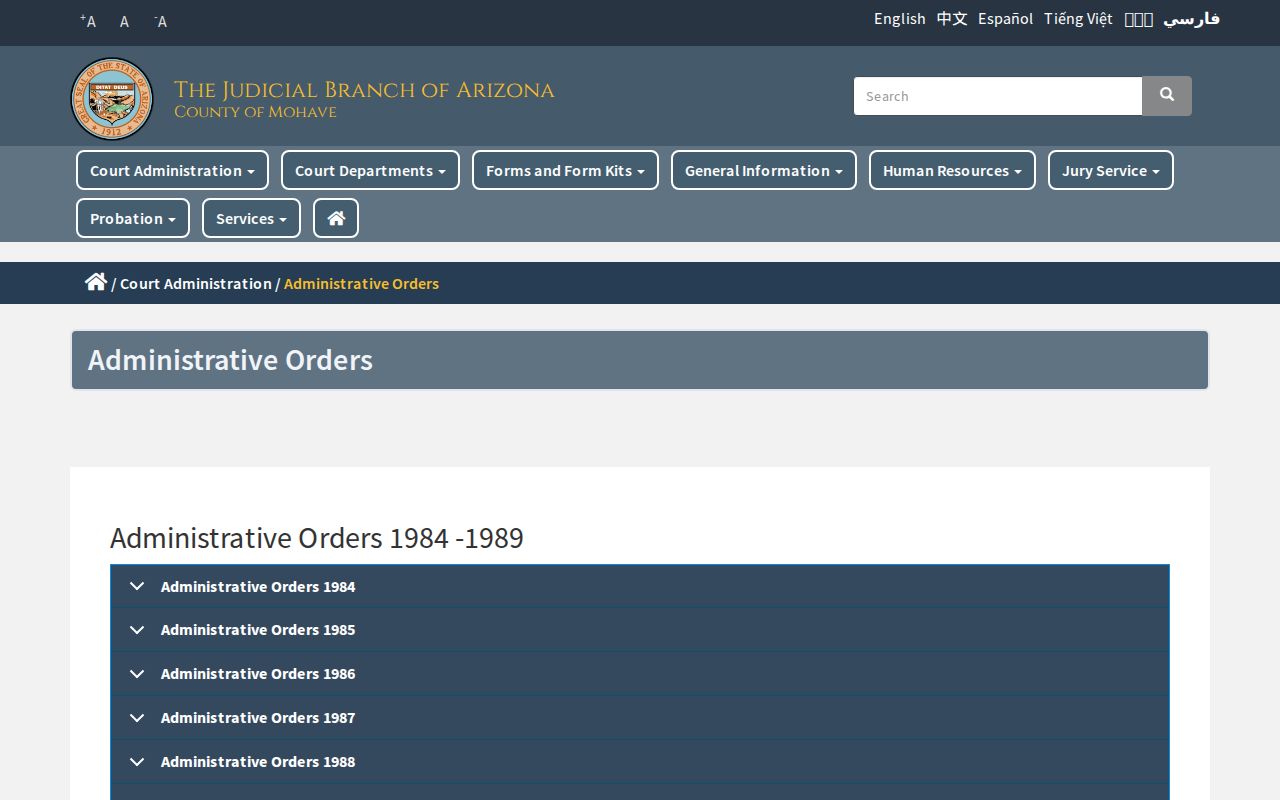The height and width of the screenshot is (800, 1280).
Task: Click The Judicial Branch of Arizona title
Action: (x=364, y=90)
